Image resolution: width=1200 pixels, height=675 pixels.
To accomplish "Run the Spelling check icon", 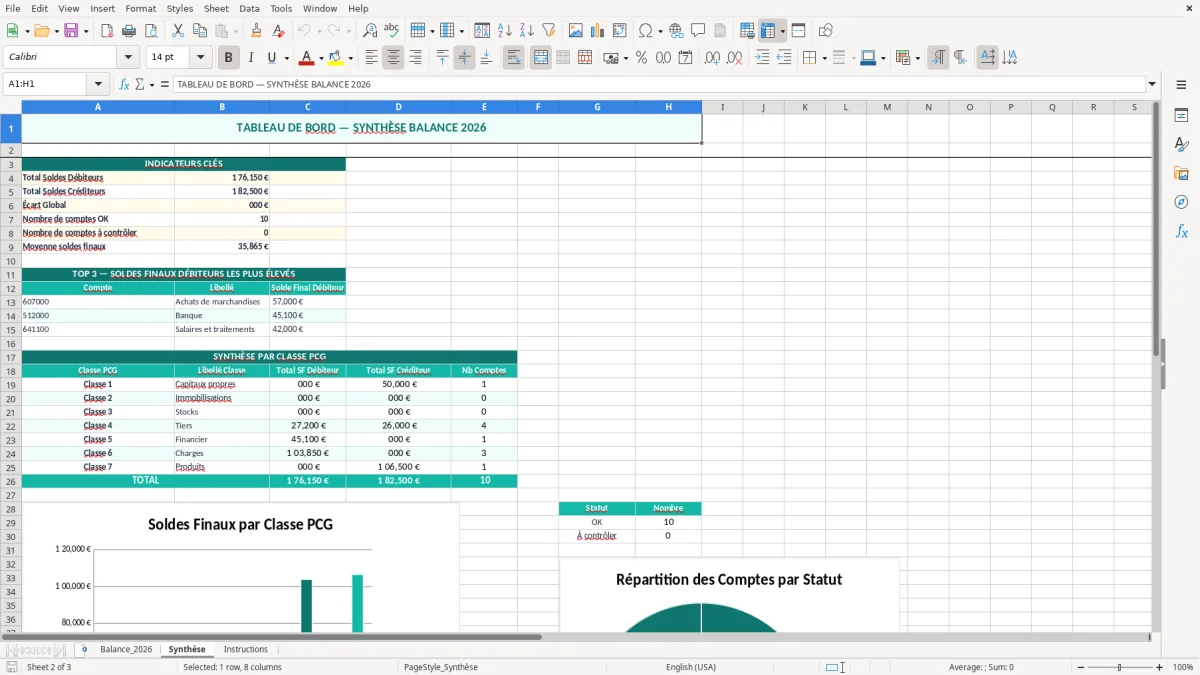I will tap(392, 31).
